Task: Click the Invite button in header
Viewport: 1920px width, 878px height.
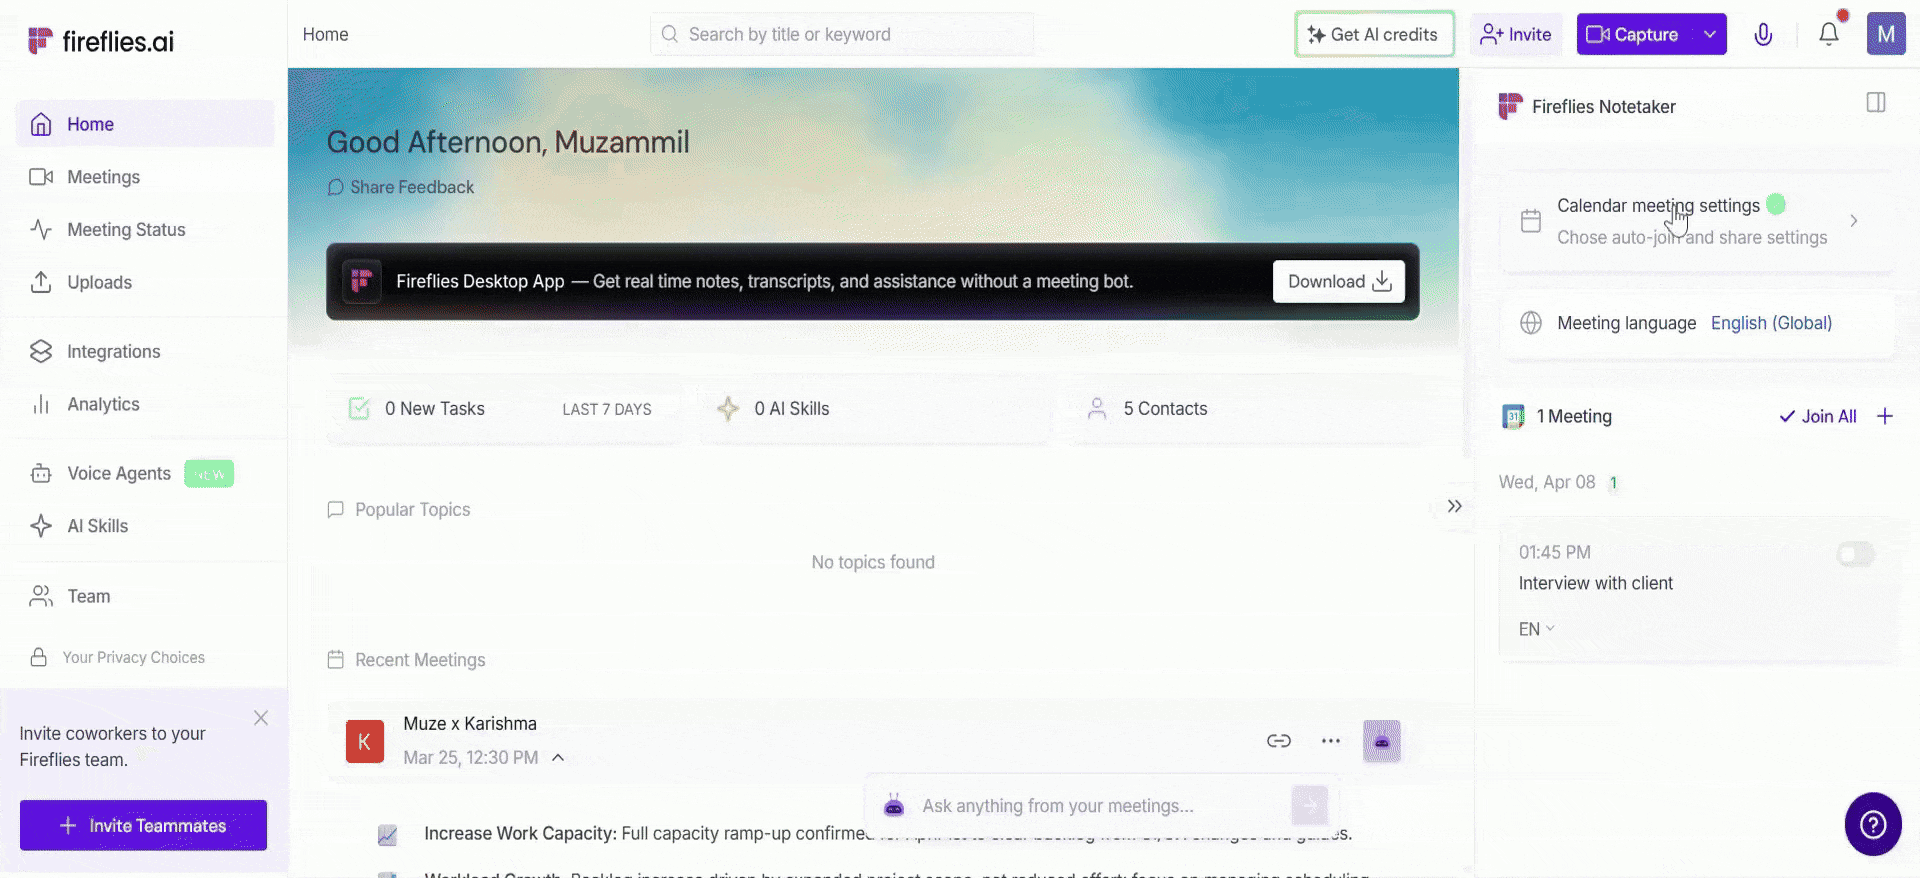Action: tap(1515, 34)
